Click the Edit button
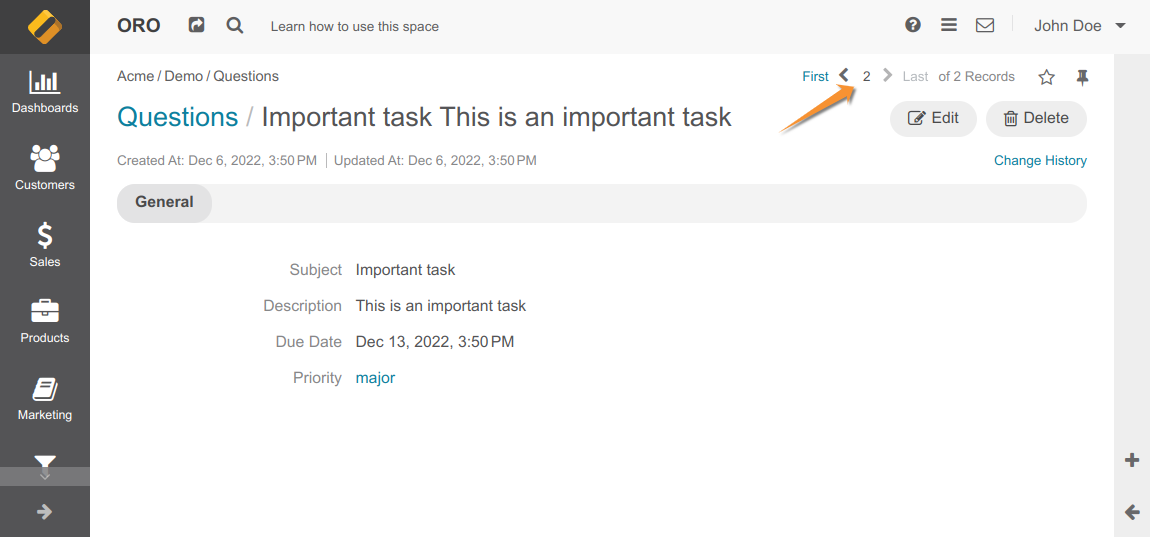The width and height of the screenshot is (1150, 537). (933, 118)
